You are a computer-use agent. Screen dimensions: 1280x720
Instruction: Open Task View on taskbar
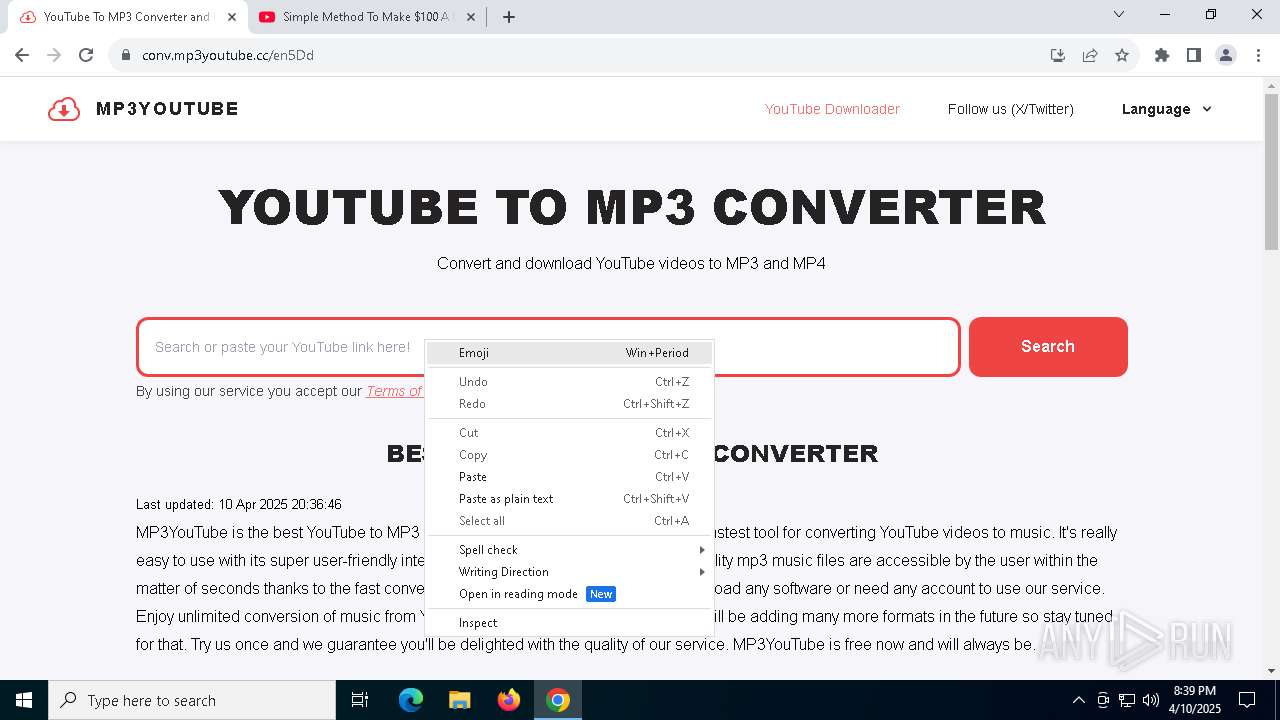coord(360,700)
